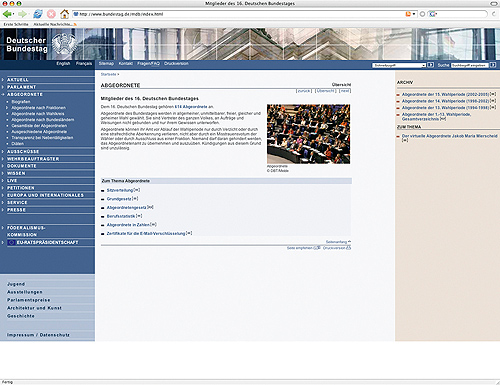Go to the browser home icon
500x385 pixels.
[x=64, y=14]
